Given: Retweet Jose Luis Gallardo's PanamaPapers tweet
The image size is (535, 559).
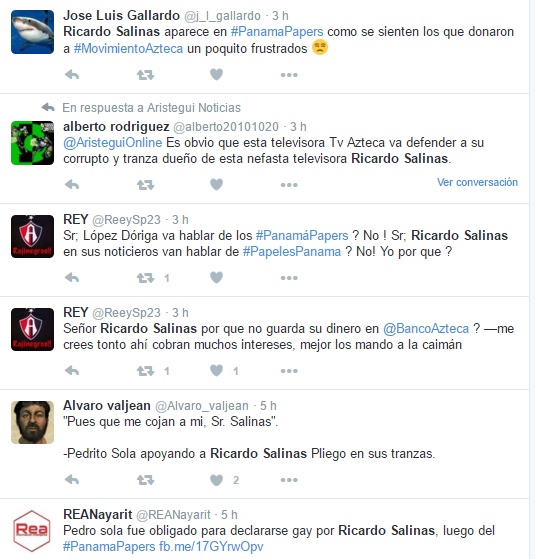Looking at the screenshot, I should pos(145,75).
